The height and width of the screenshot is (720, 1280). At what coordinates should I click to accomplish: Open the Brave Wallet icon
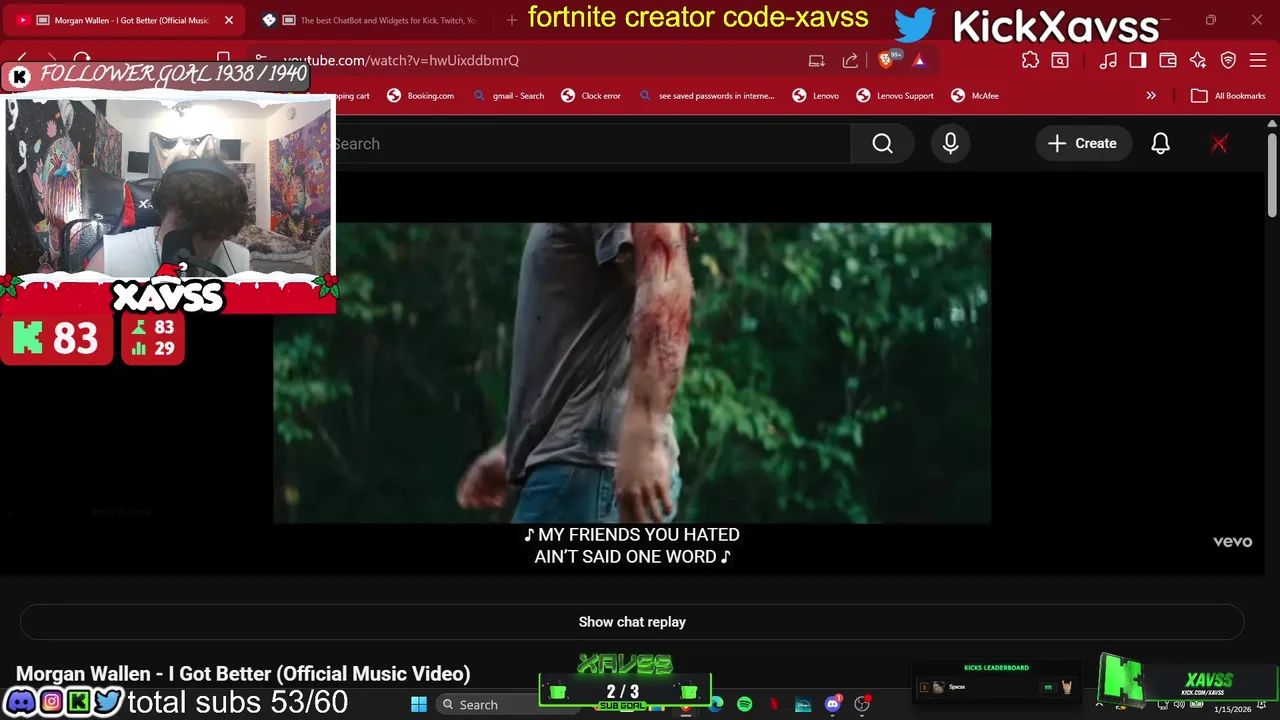click(1168, 60)
